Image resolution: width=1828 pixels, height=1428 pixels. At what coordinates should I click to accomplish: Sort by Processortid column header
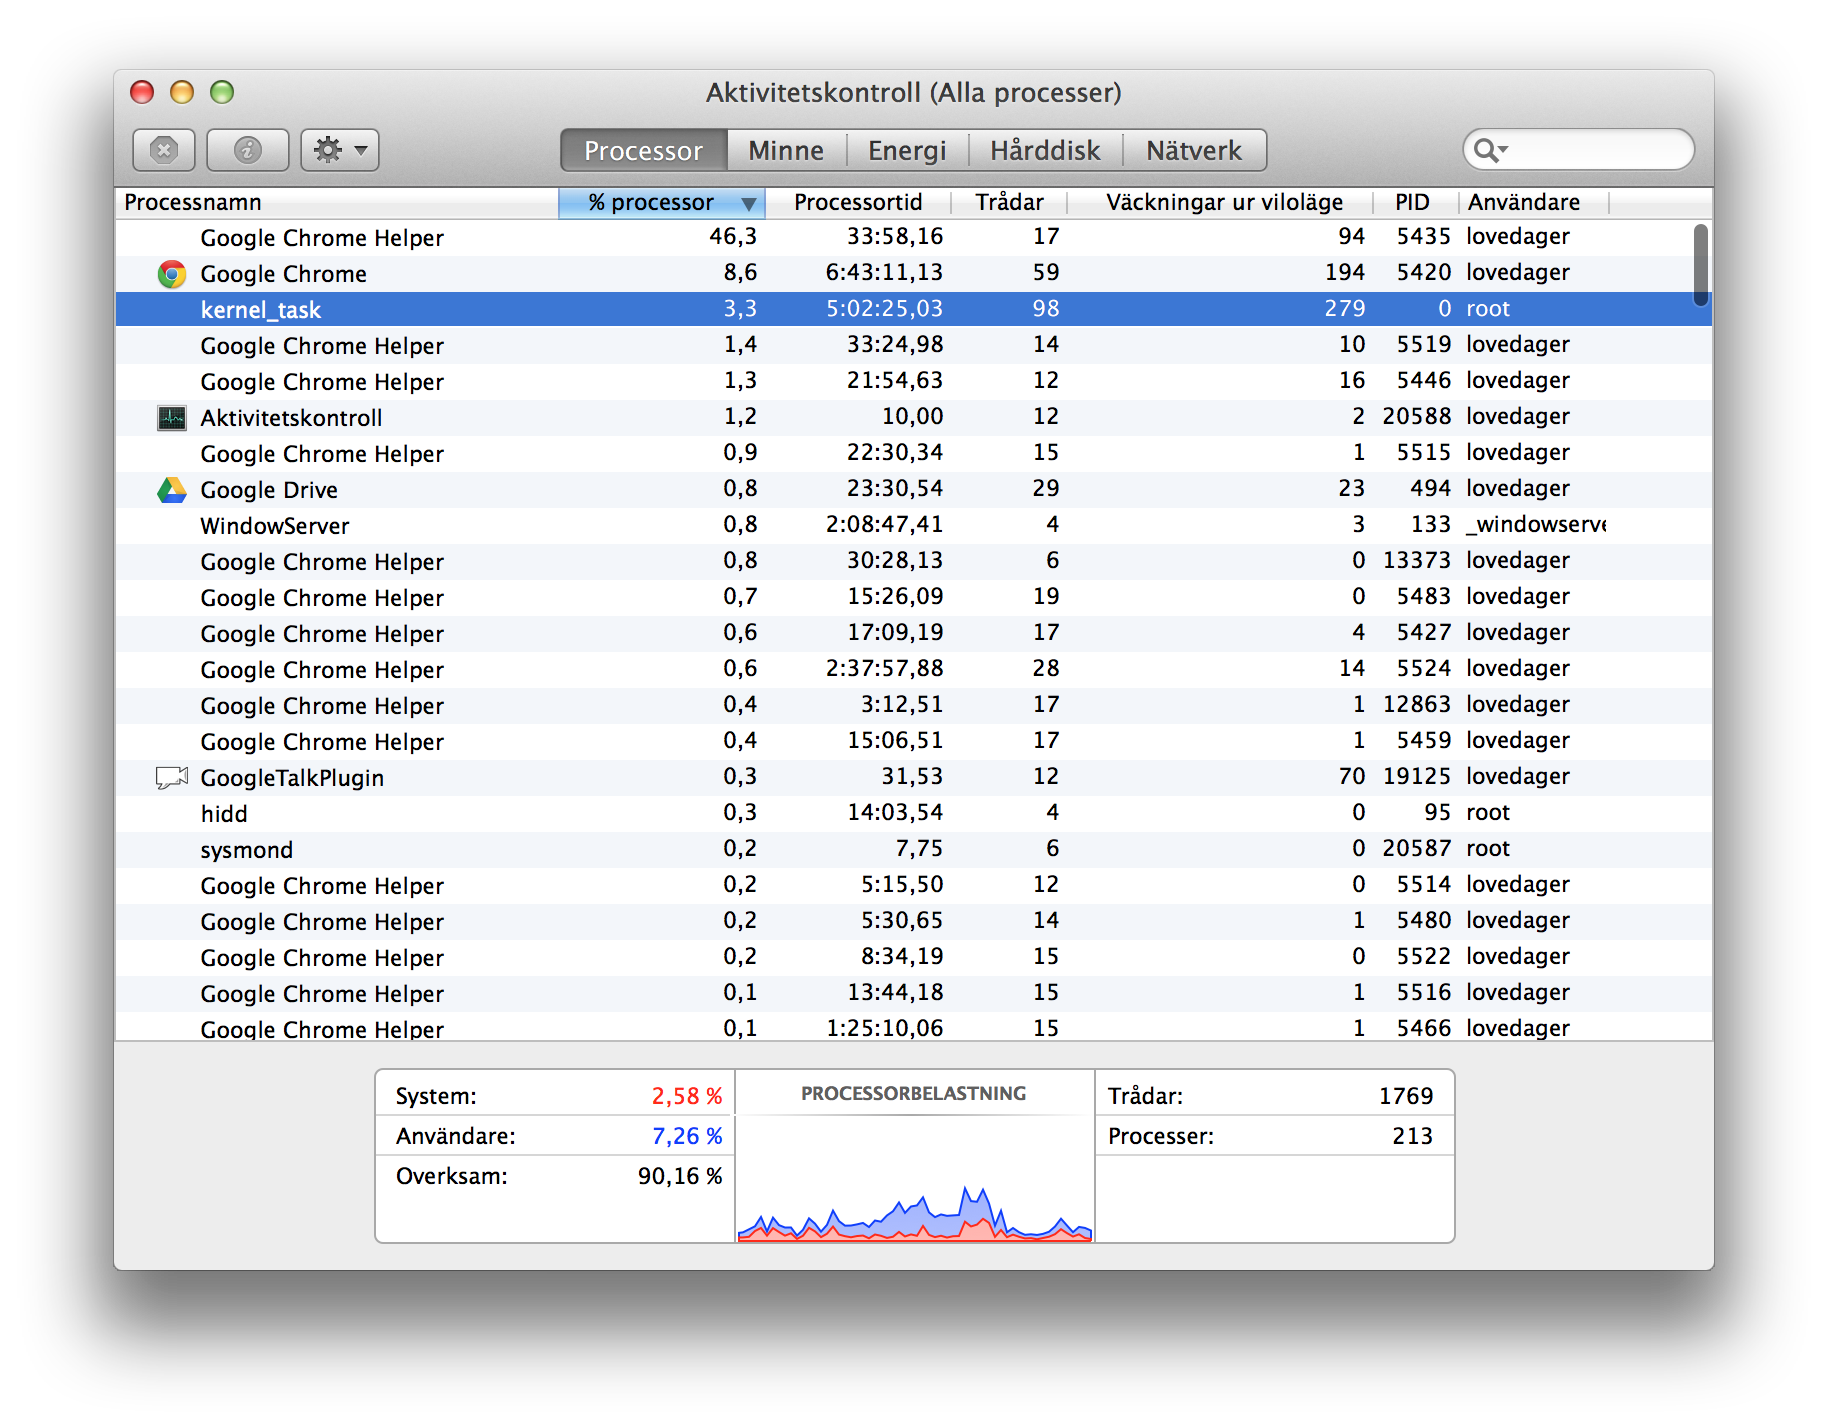858,202
